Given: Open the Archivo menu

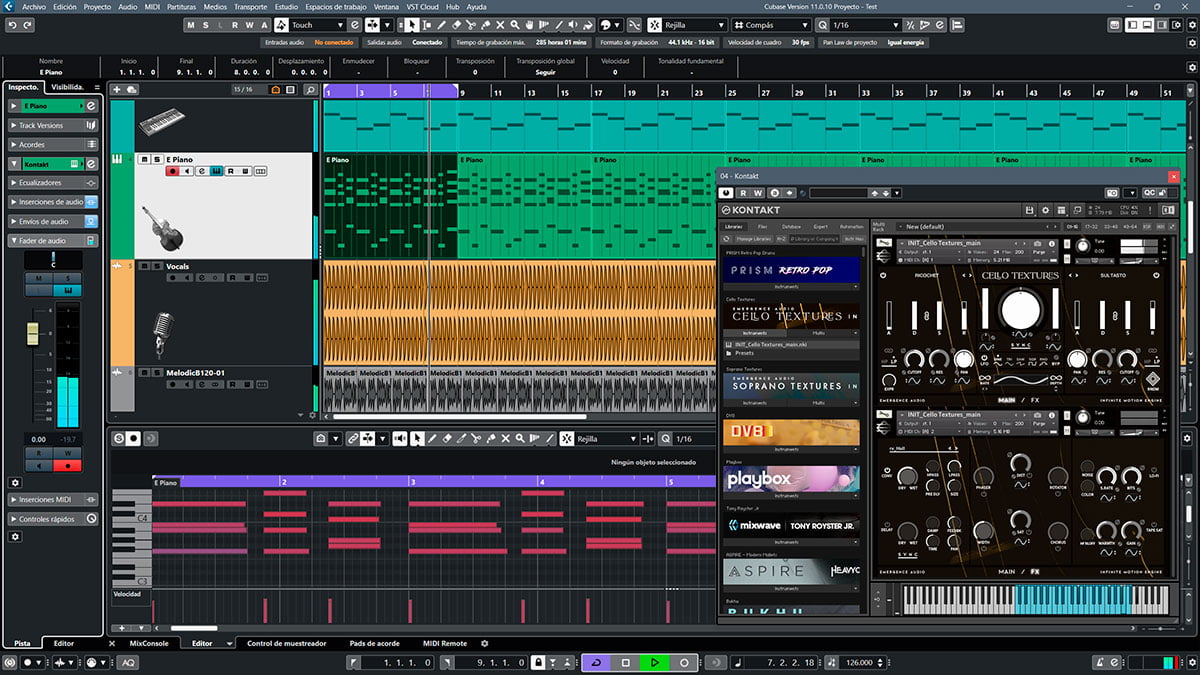Looking at the screenshot, I should (x=33, y=6).
